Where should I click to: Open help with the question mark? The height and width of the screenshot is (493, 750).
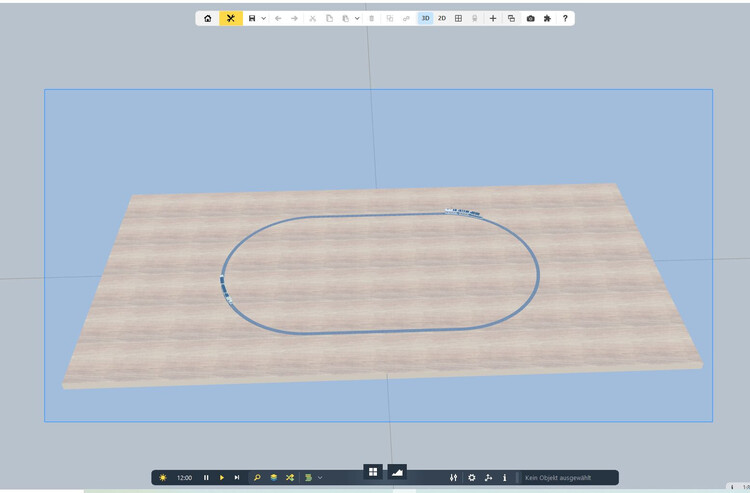coord(565,18)
